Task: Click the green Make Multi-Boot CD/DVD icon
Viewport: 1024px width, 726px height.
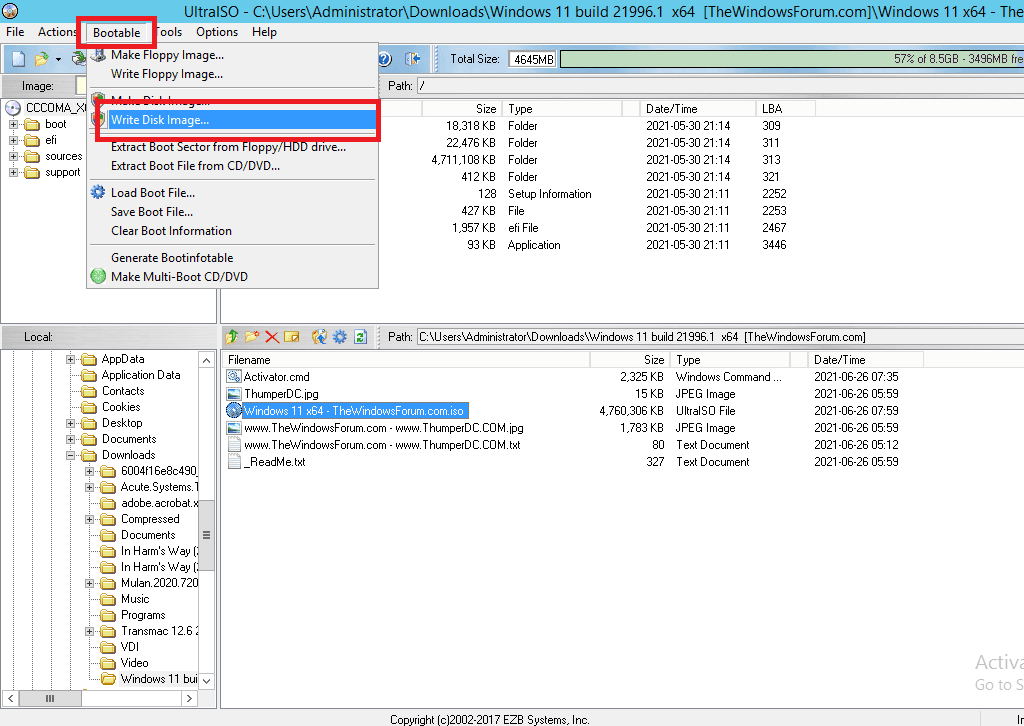Action: click(98, 277)
